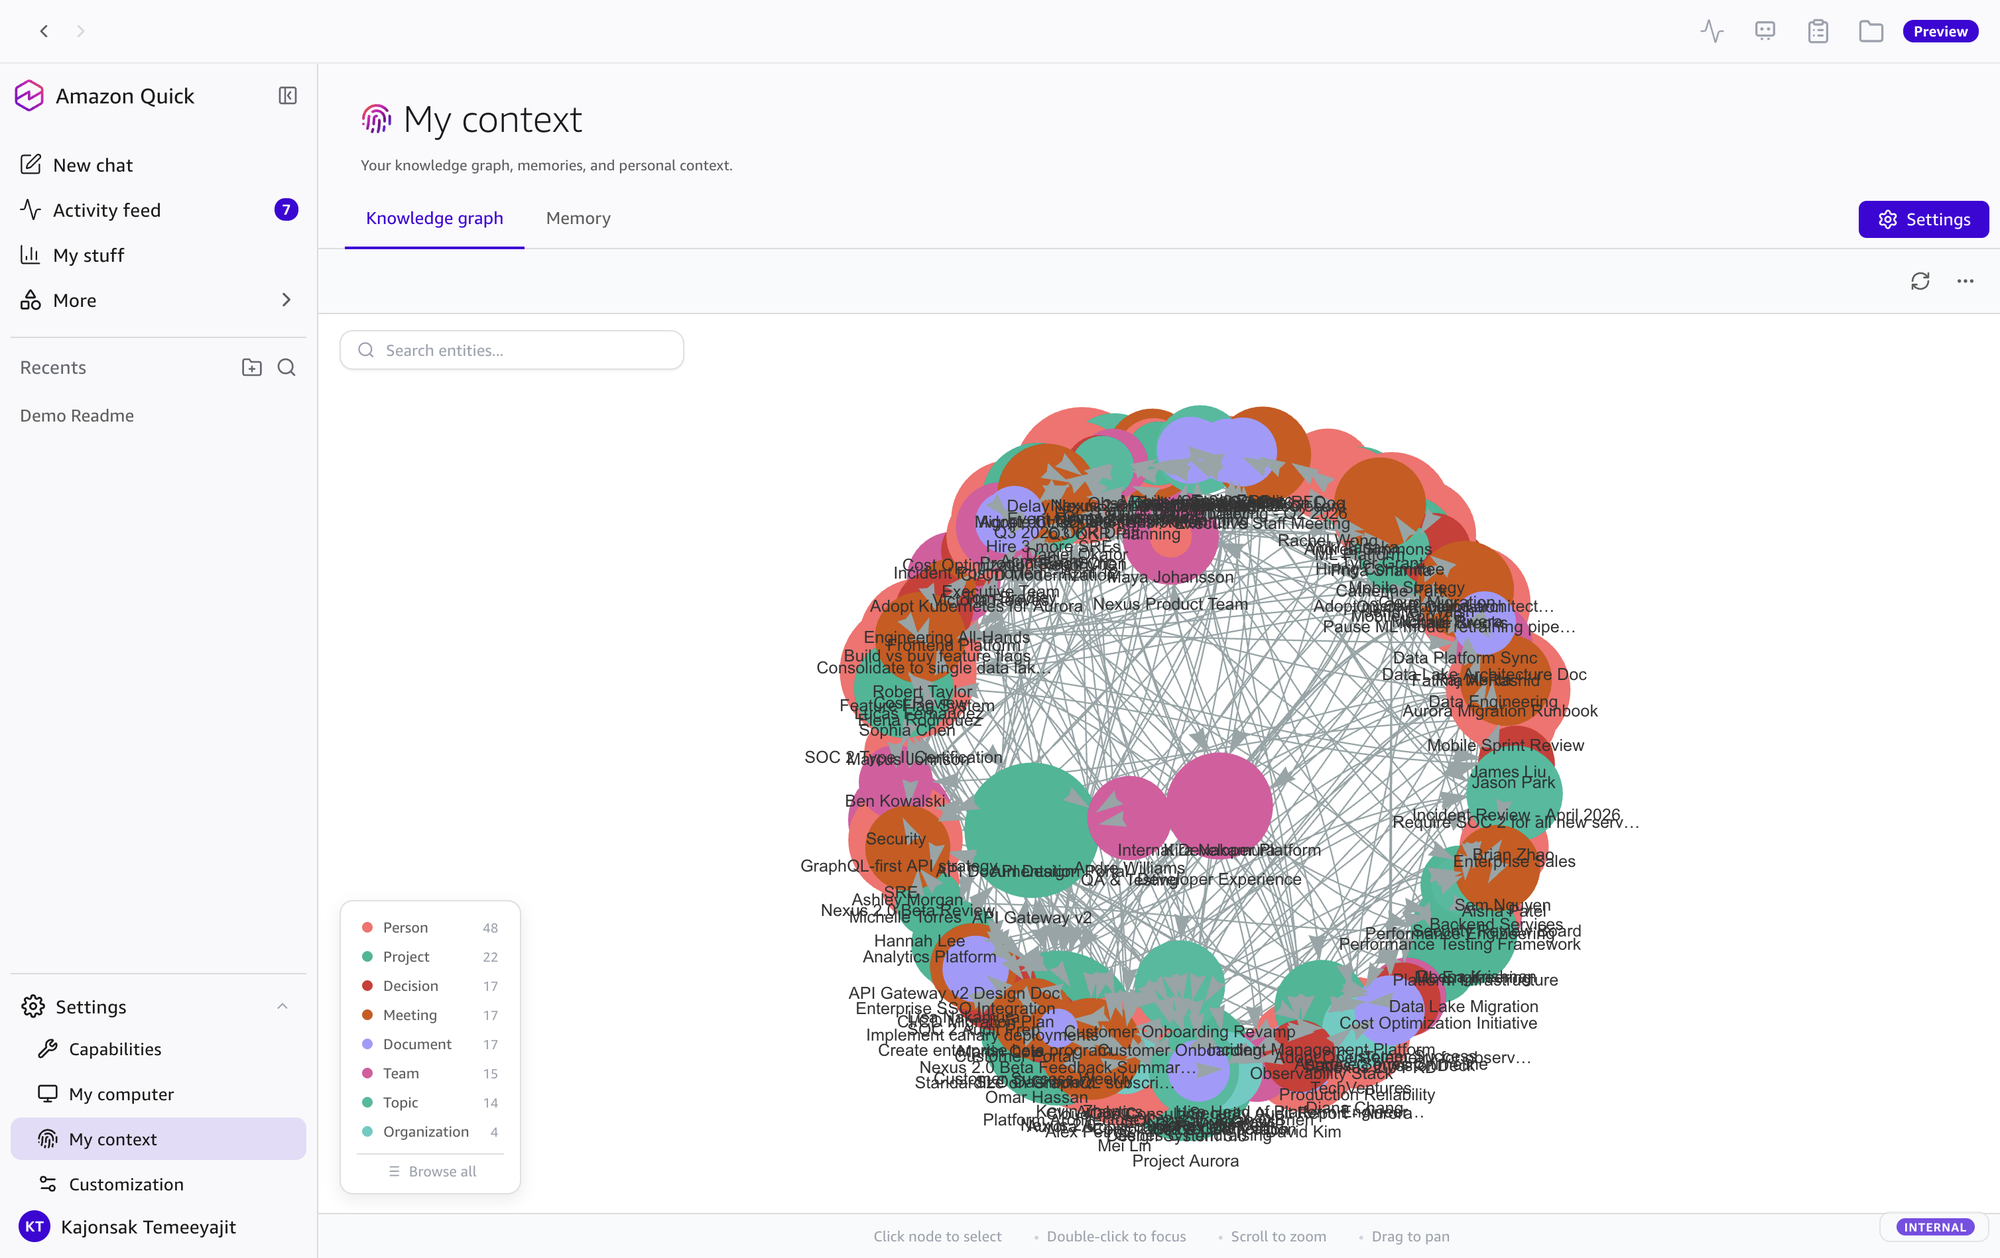Image resolution: width=2000 pixels, height=1258 pixels.
Task: Expand the More menu chevron
Action: tap(286, 300)
